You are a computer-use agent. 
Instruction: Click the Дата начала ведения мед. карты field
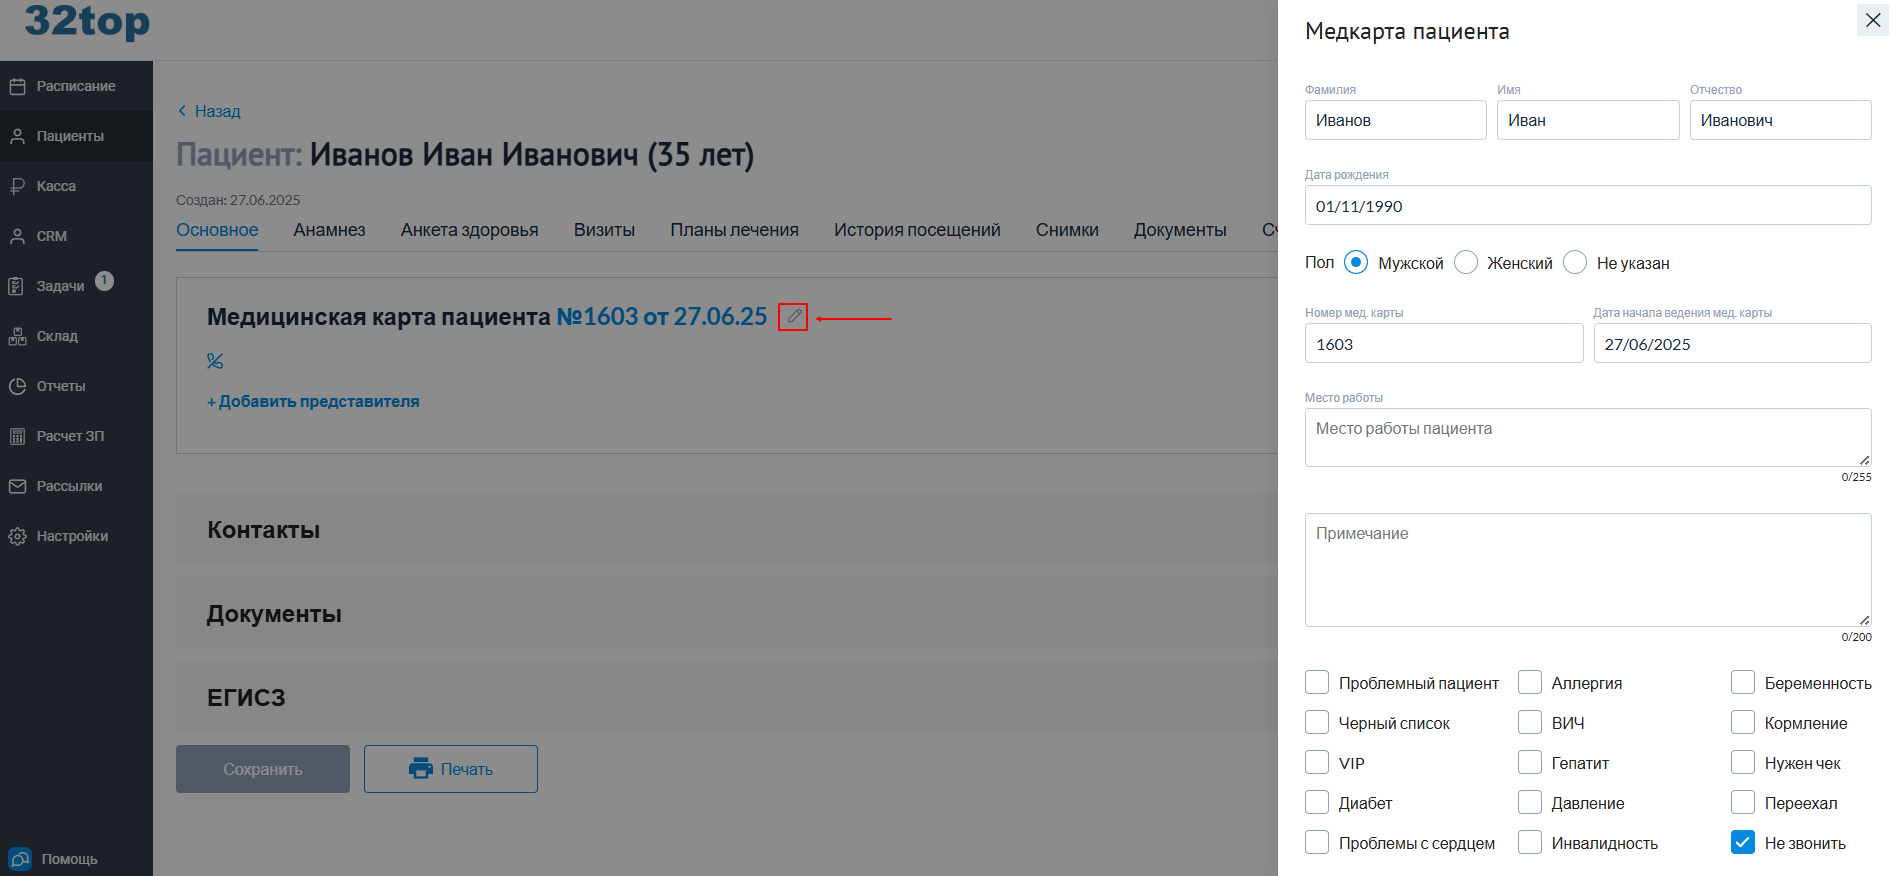click(1732, 343)
